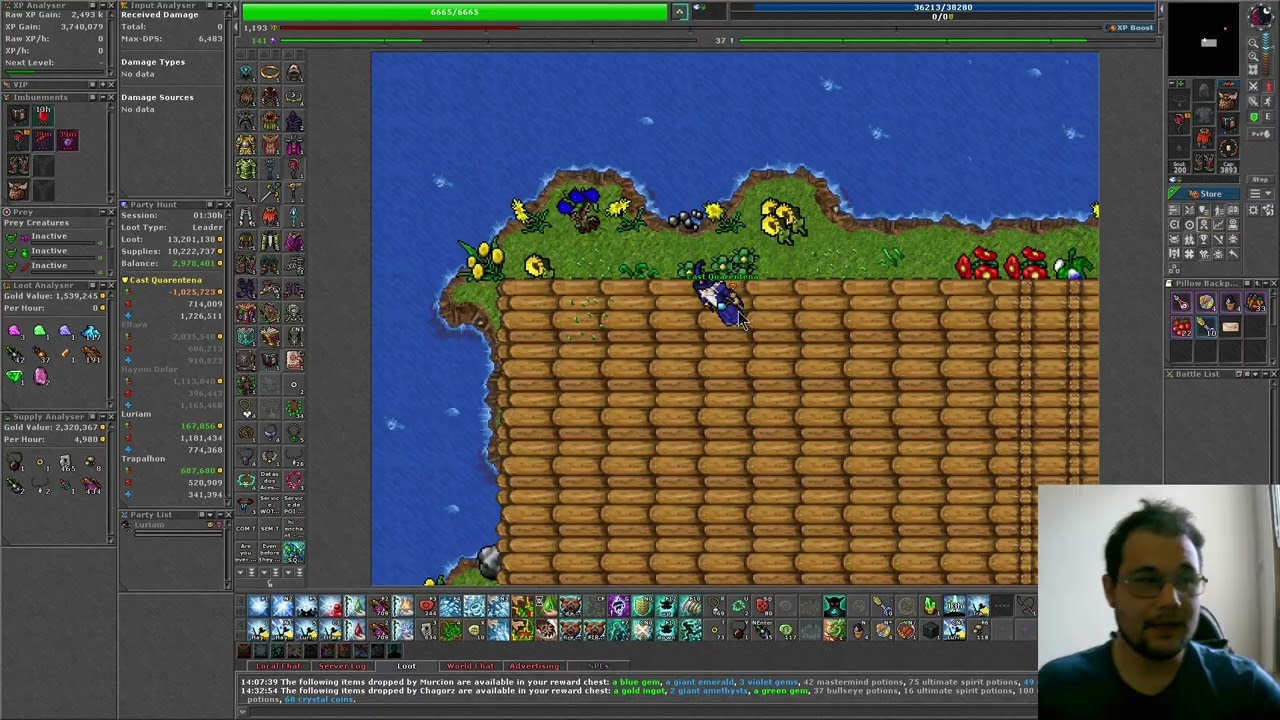The height and width of the screenshot is (720, 1280).
Task: Collapse the Input Analyser panel
Action: coord(219,6)
